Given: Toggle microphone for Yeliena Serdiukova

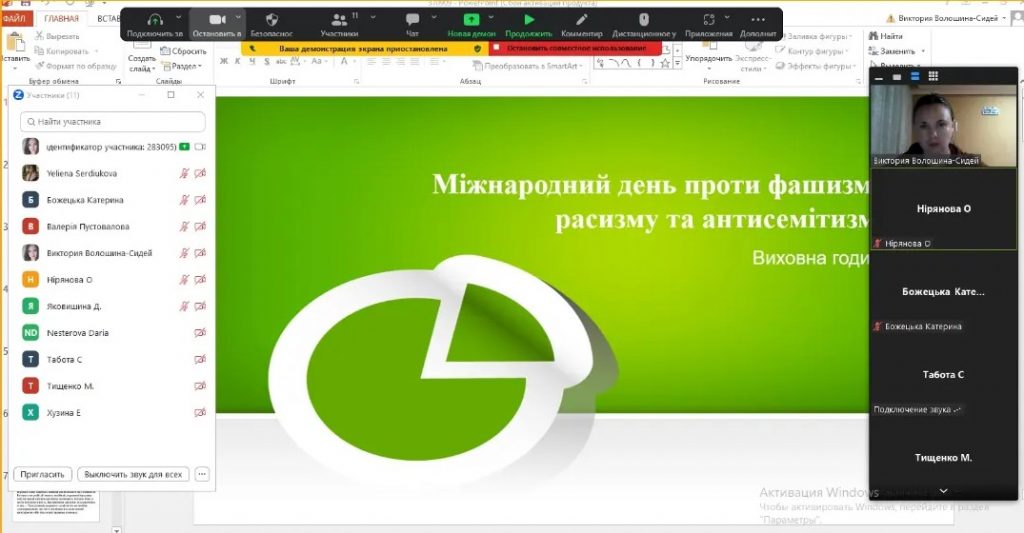Looking at the screenshot, I should (183, 173).
